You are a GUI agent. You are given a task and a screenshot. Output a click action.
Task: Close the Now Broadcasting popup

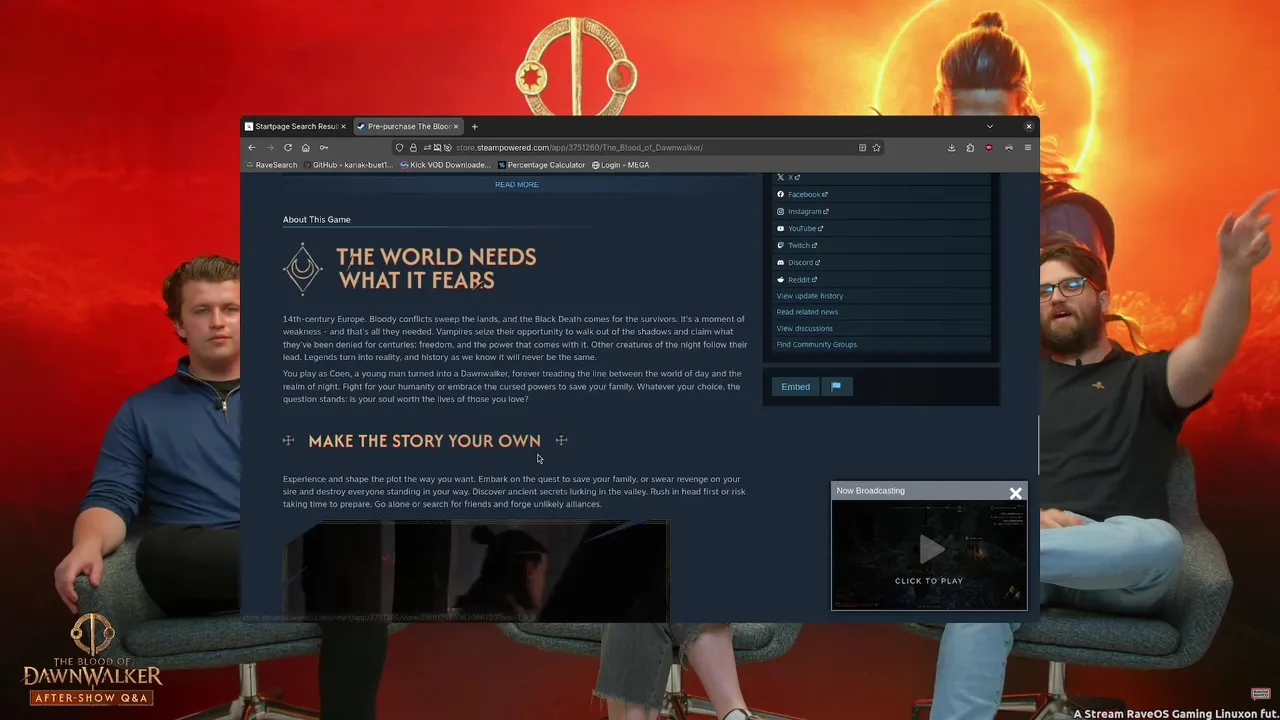pyautogui.click(x=1016, y=493)
